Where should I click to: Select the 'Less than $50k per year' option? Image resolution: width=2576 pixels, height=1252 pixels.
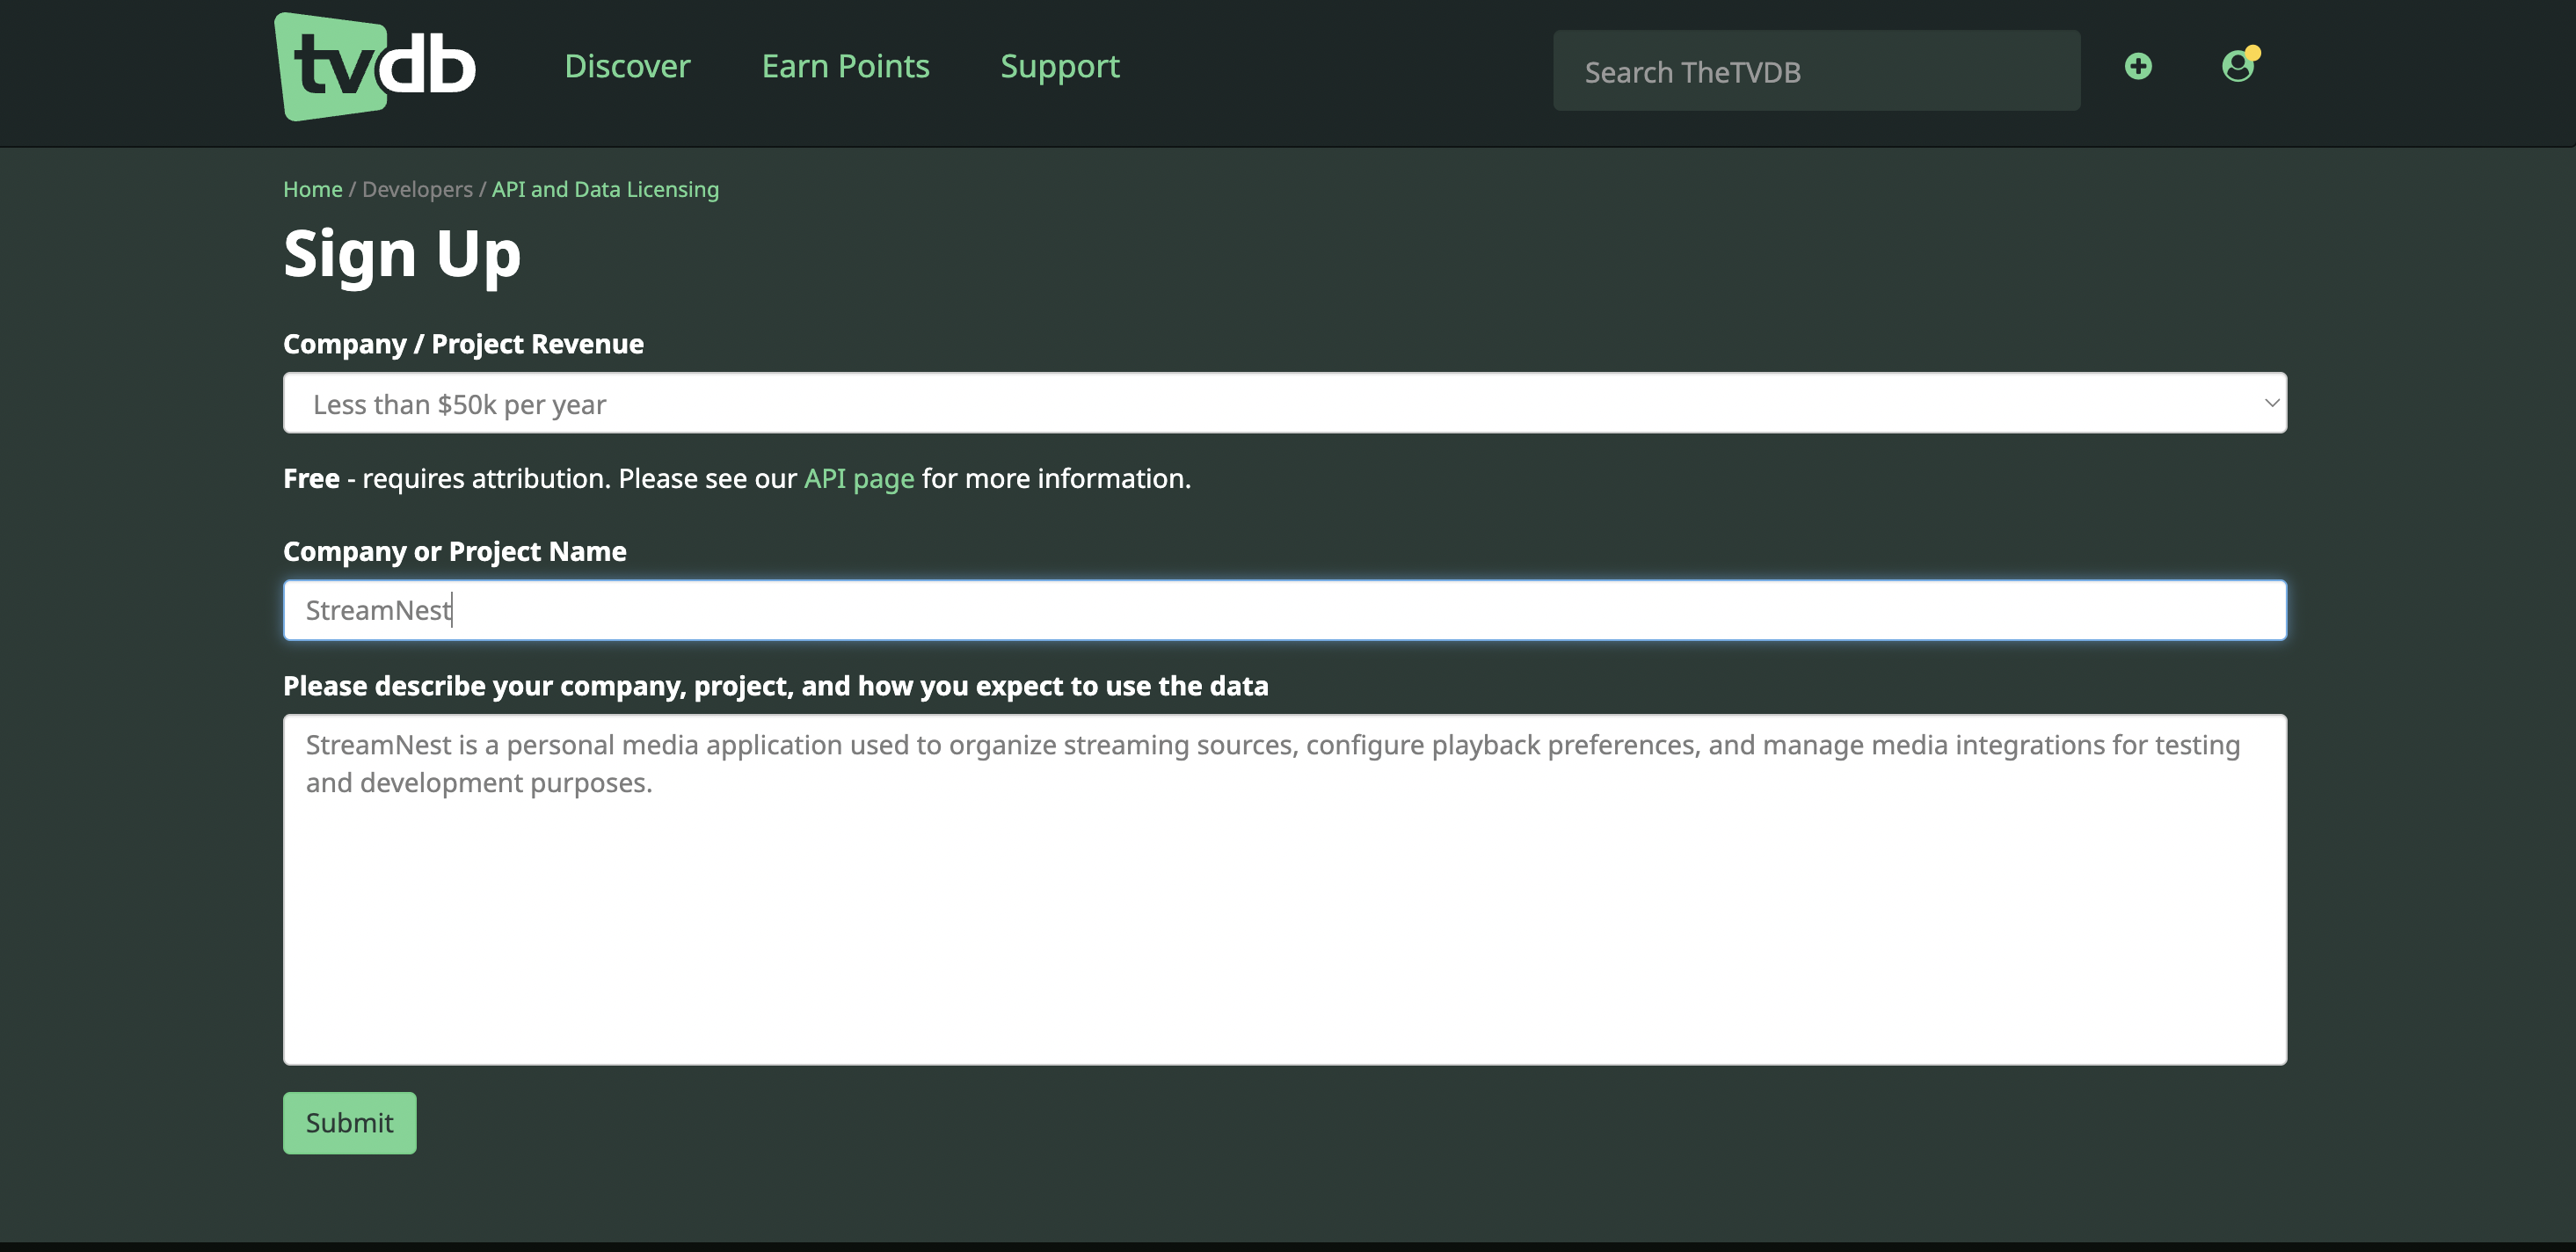click(x=459, y=404)
